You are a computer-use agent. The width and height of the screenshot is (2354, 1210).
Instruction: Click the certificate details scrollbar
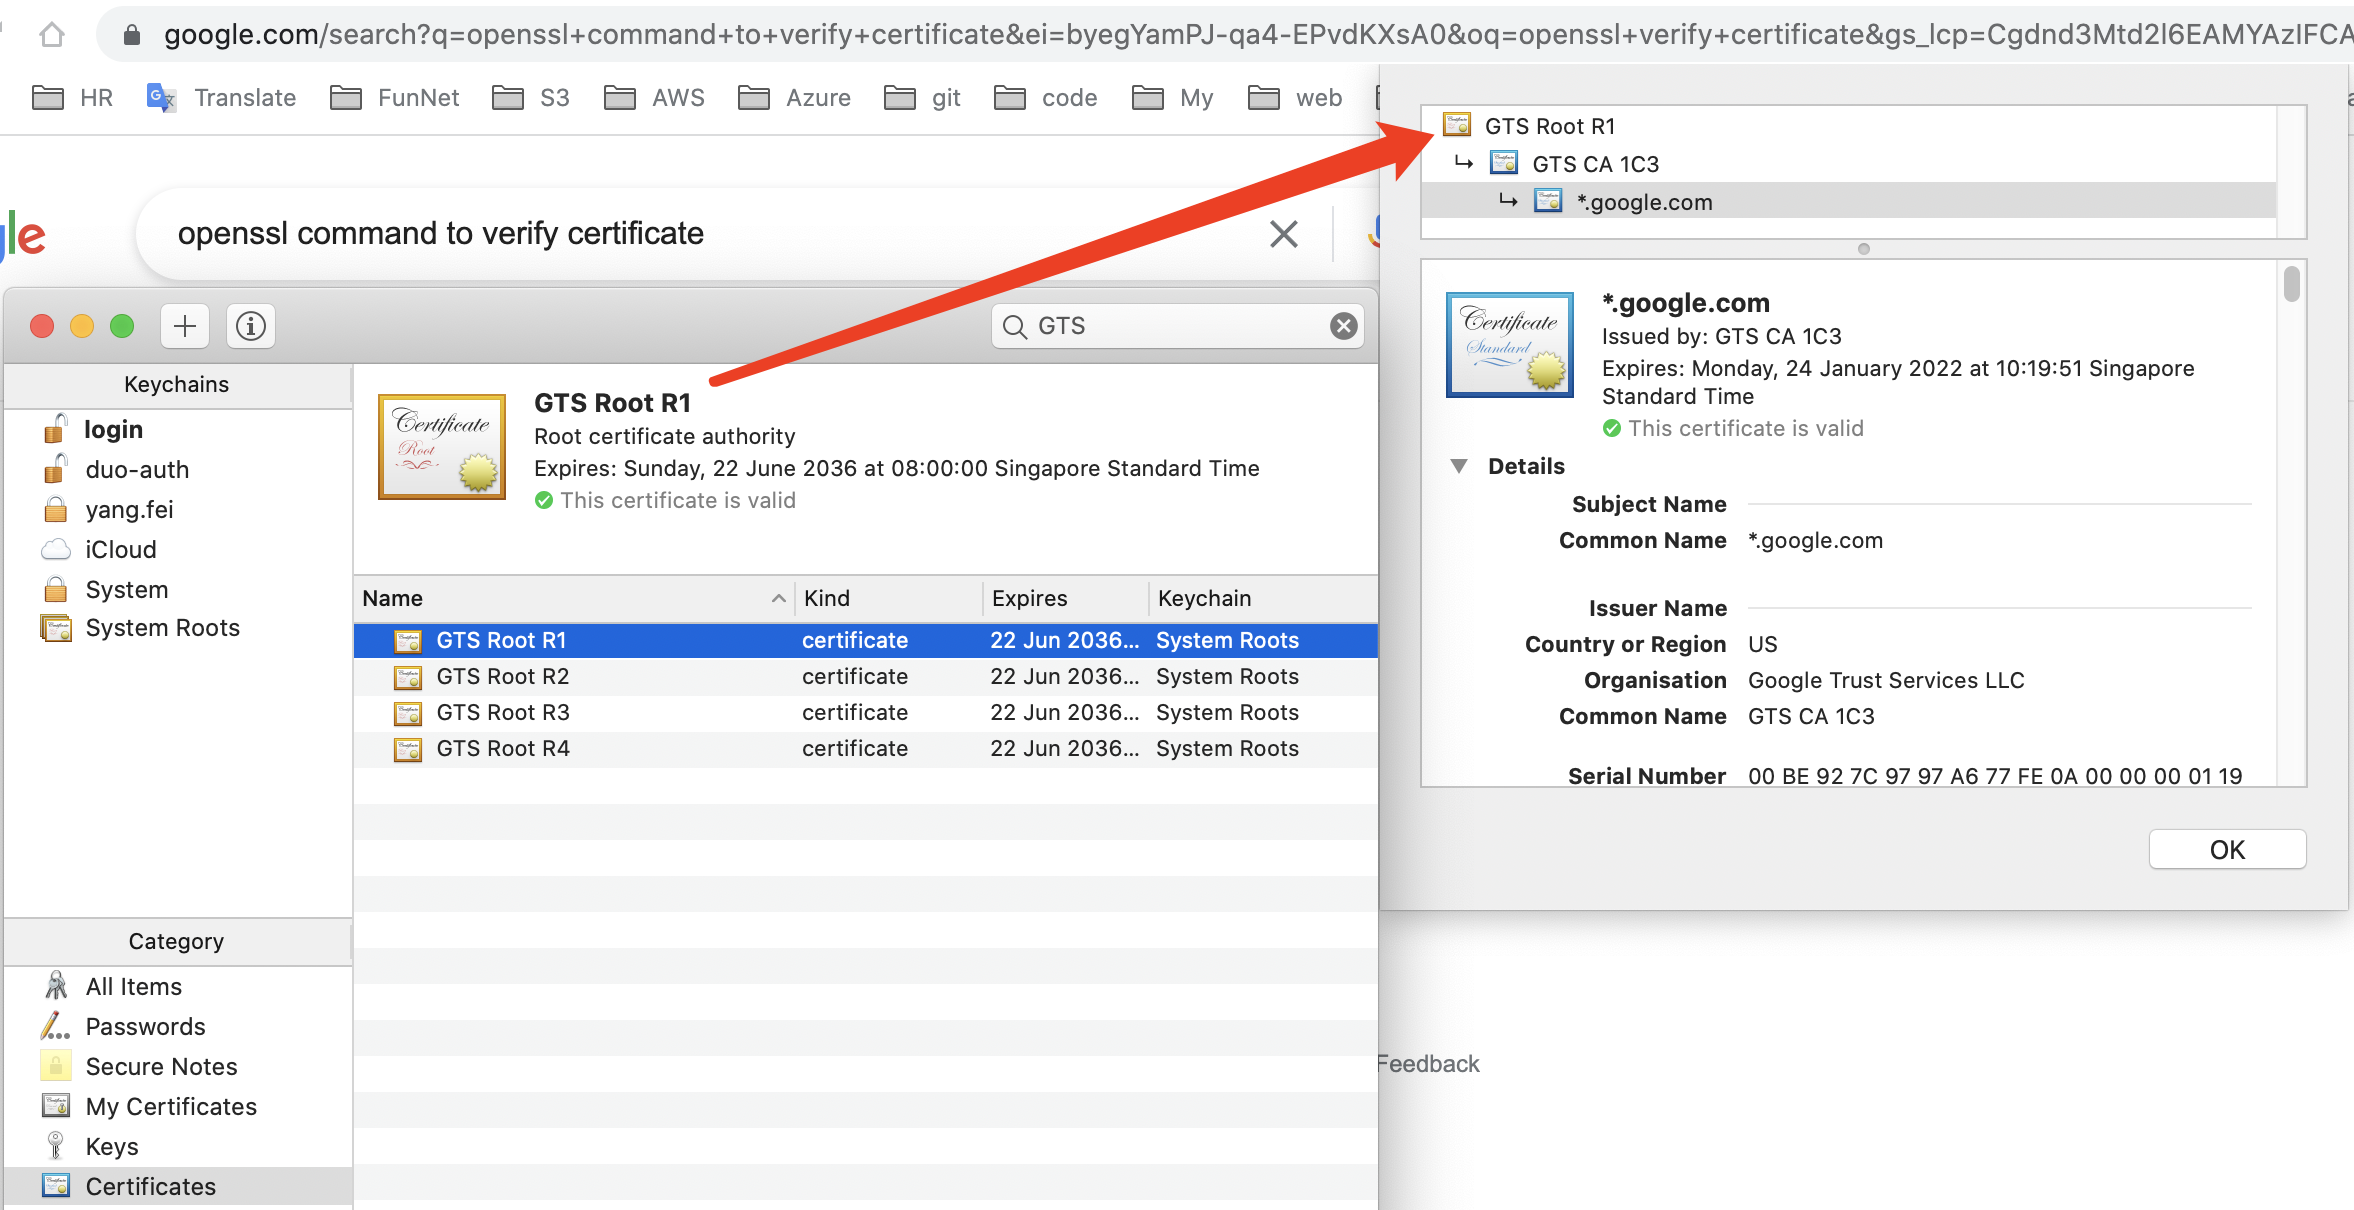[x=2291, y=283]
